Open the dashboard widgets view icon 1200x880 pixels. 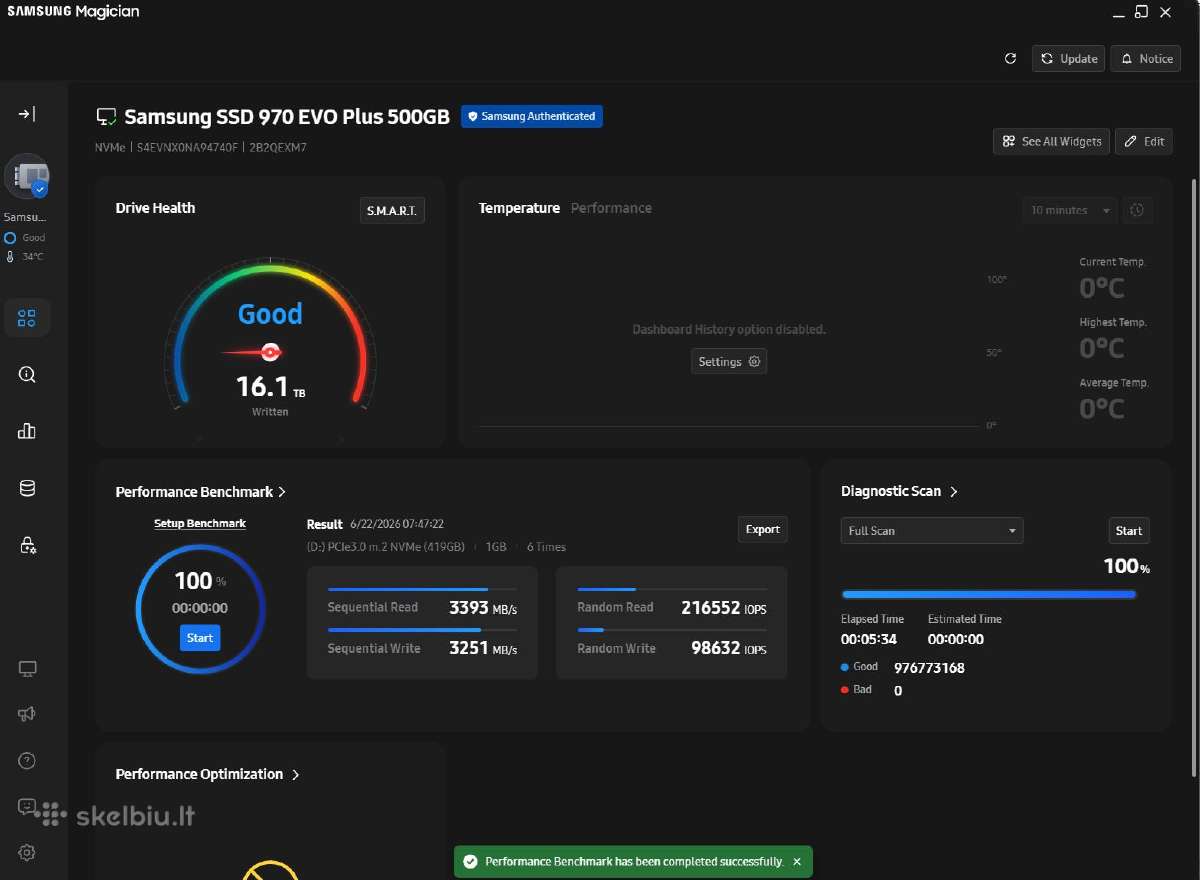27,318
